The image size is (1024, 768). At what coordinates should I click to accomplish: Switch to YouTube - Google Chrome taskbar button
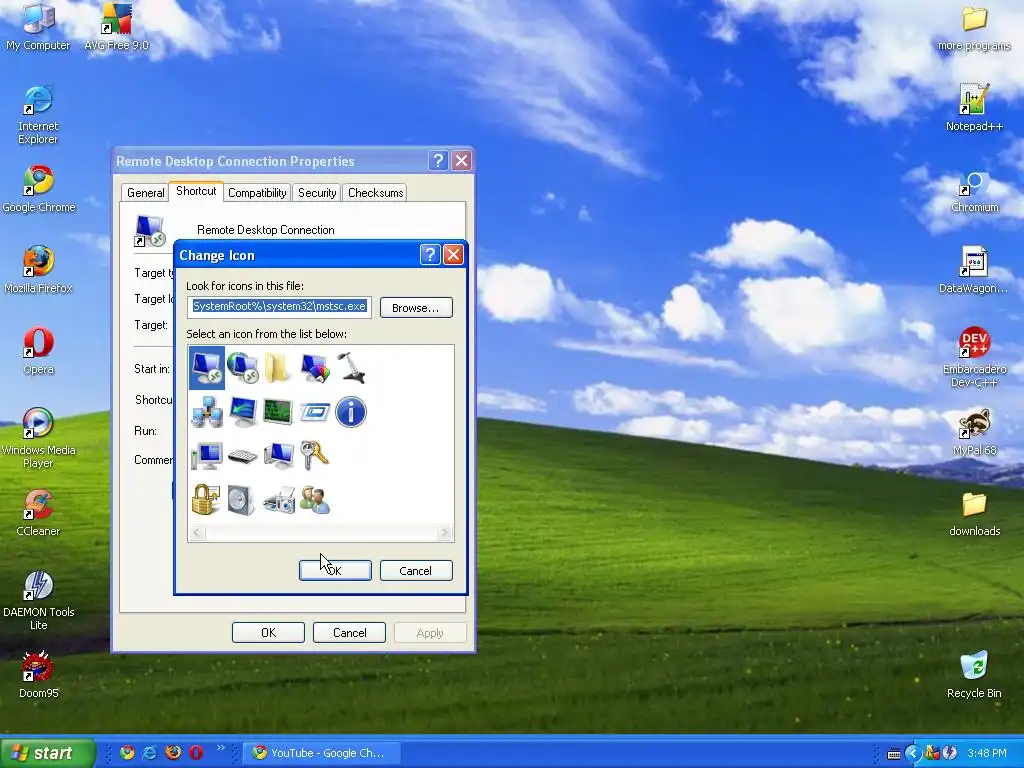pos(321,753)
